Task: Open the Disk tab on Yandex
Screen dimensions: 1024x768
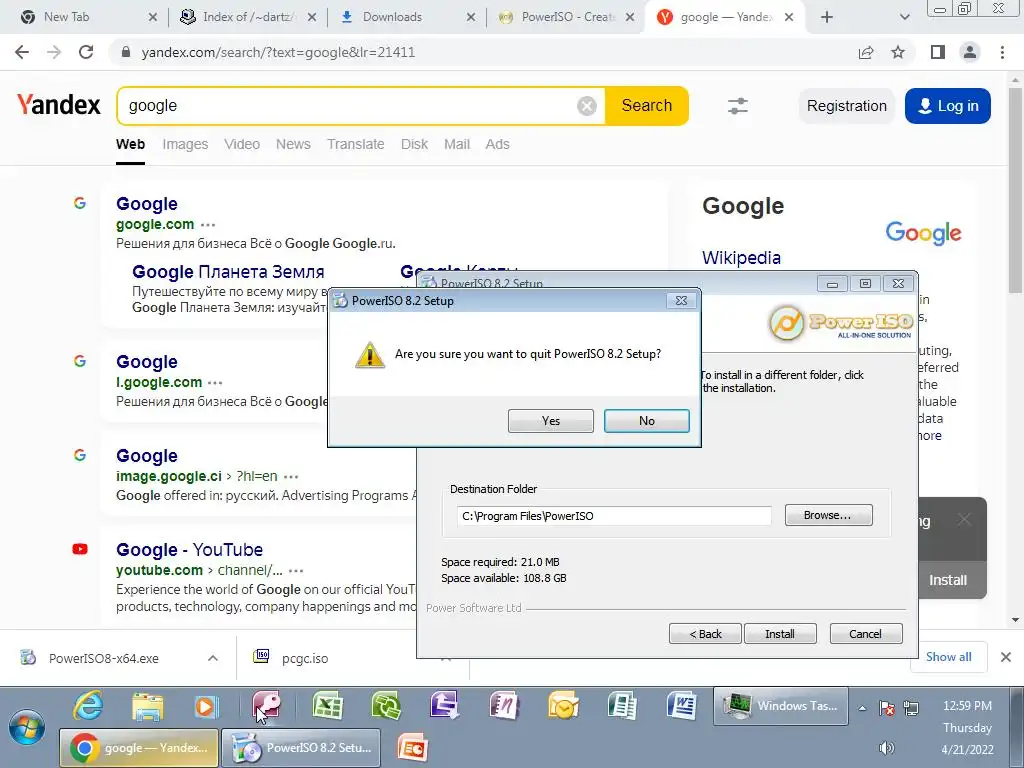Action: point(414,144)
